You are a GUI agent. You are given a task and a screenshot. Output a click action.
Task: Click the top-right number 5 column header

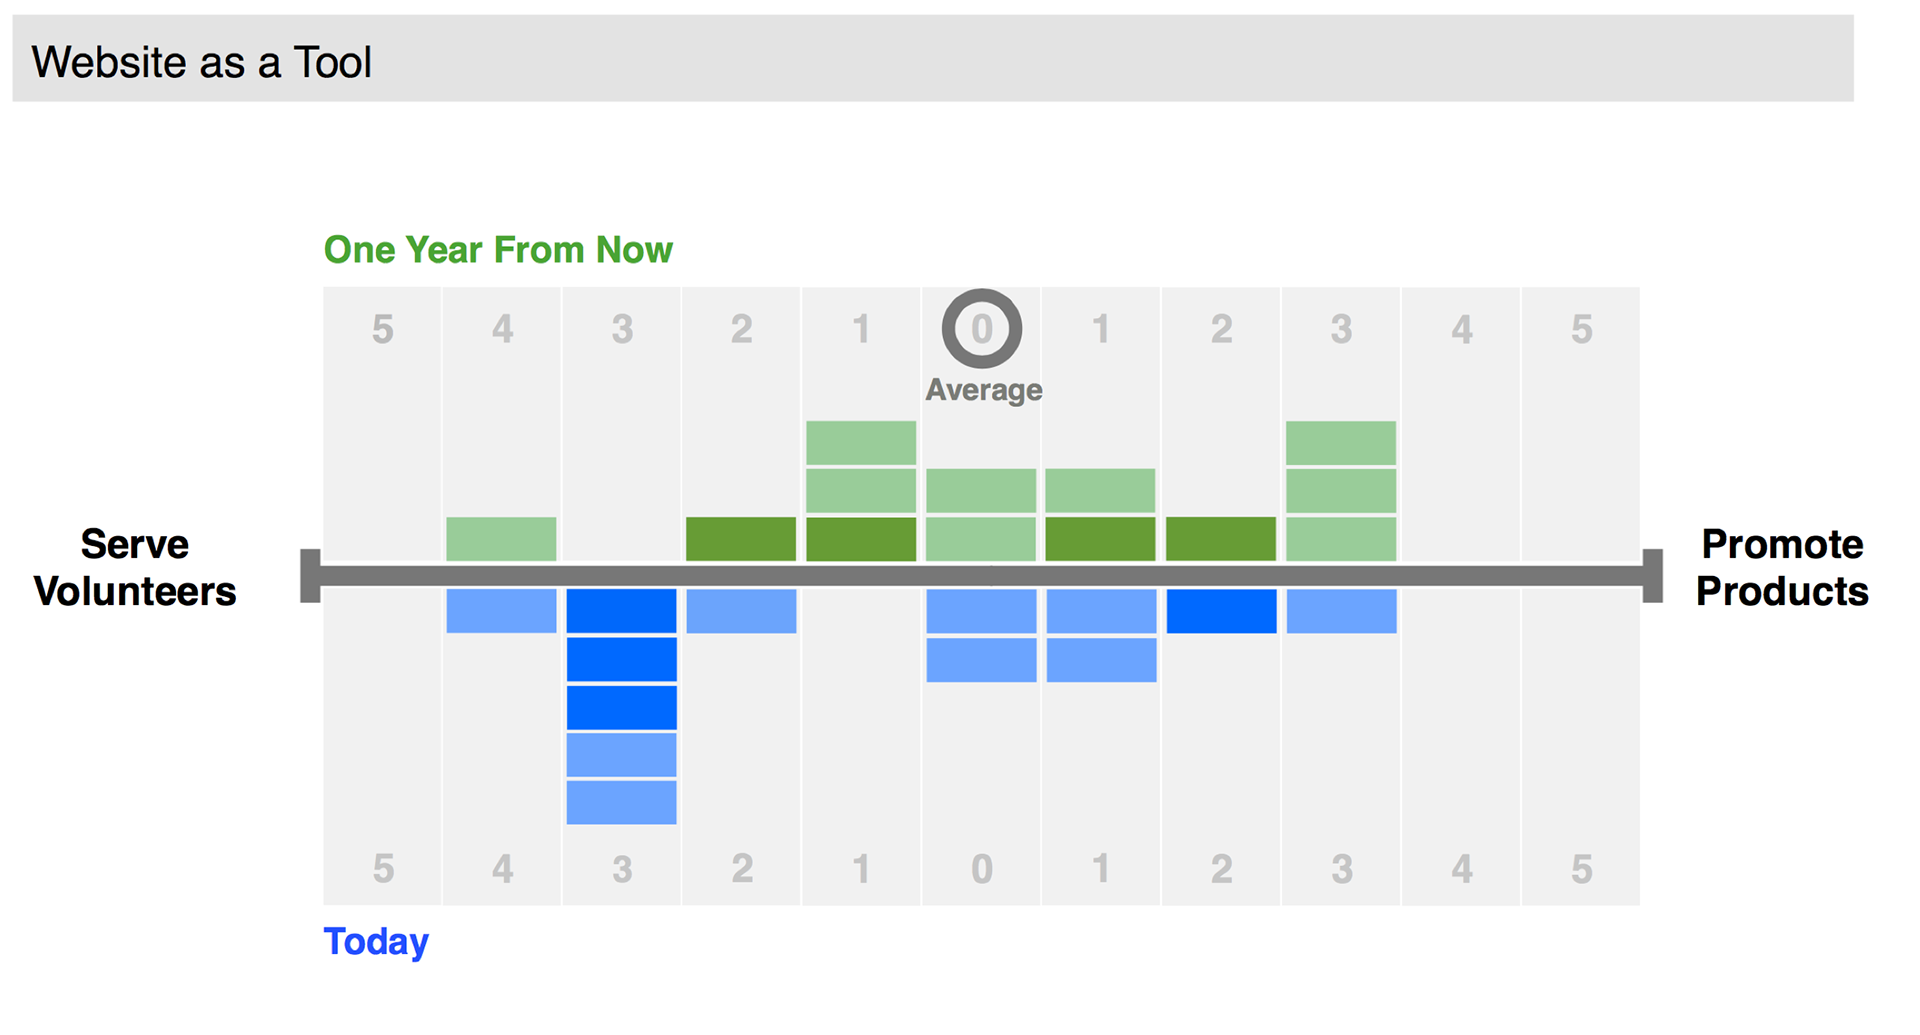coord(1581,329)
